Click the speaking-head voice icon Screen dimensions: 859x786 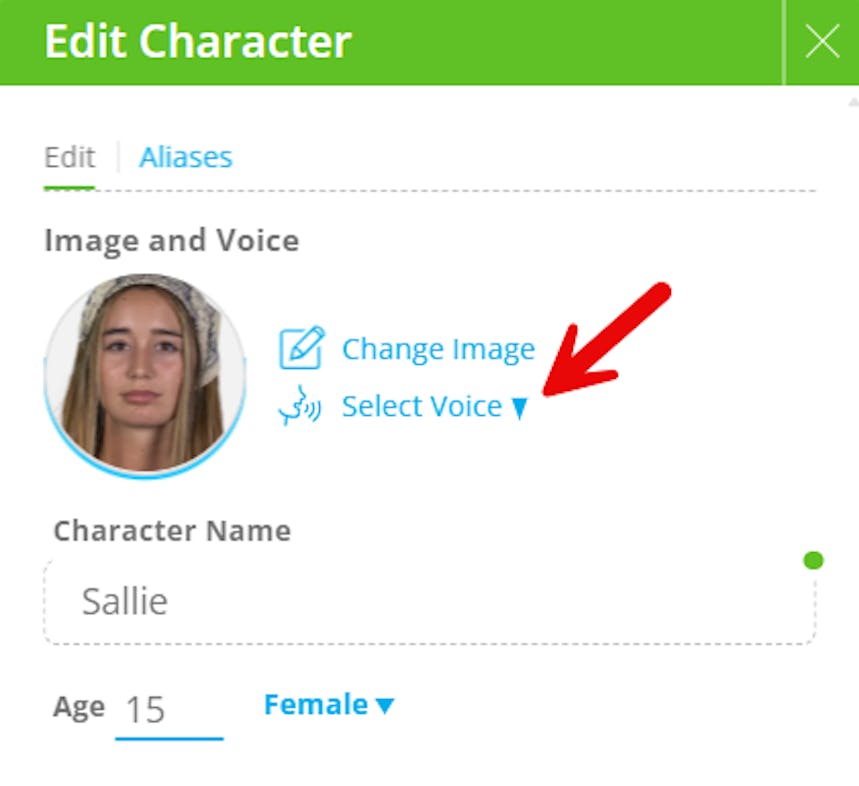coord(299,407)
